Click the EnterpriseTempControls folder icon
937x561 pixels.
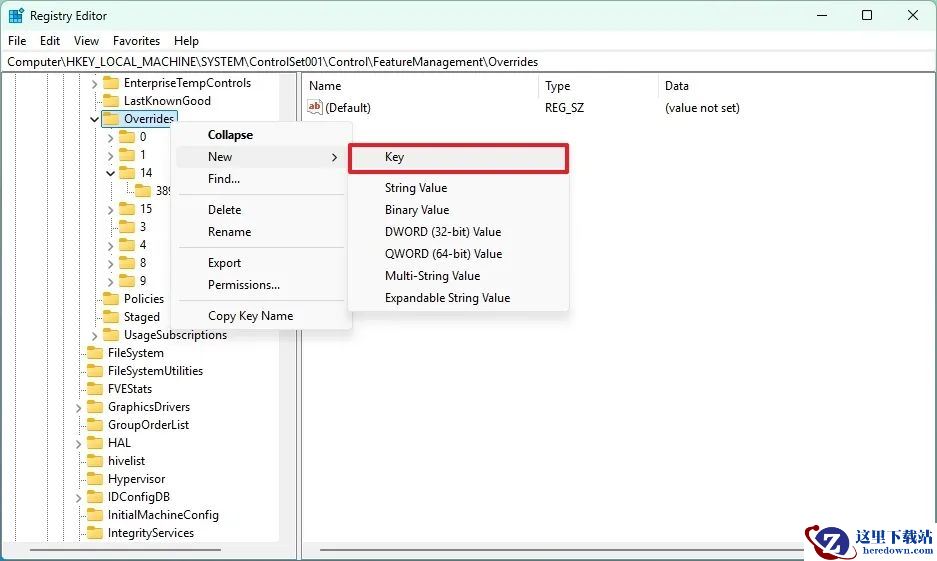[111, 82]
